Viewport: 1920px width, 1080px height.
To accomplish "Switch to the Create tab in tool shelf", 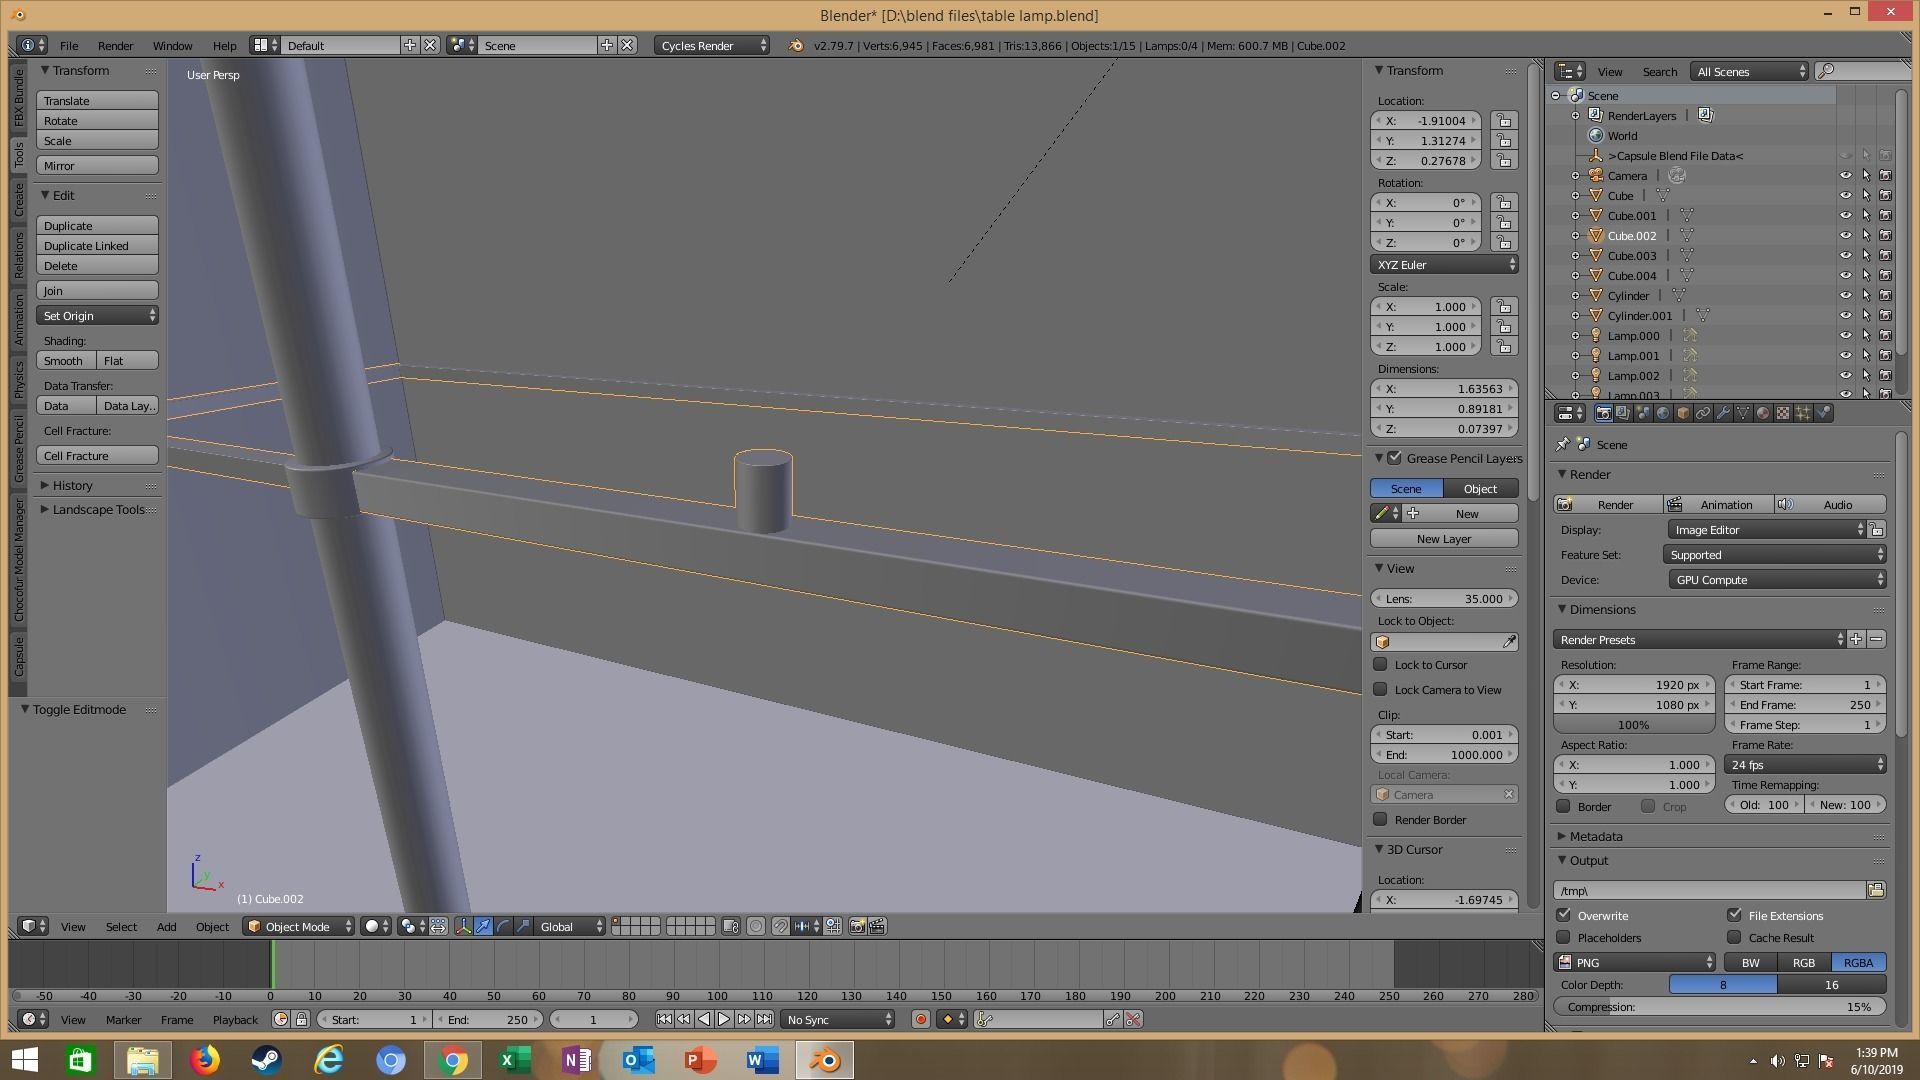I will tap(18, 200).
